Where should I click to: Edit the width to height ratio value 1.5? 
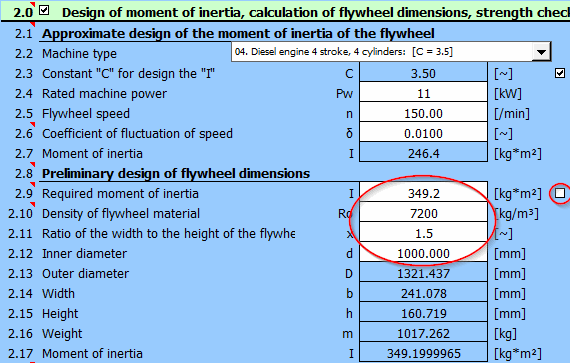424,234
